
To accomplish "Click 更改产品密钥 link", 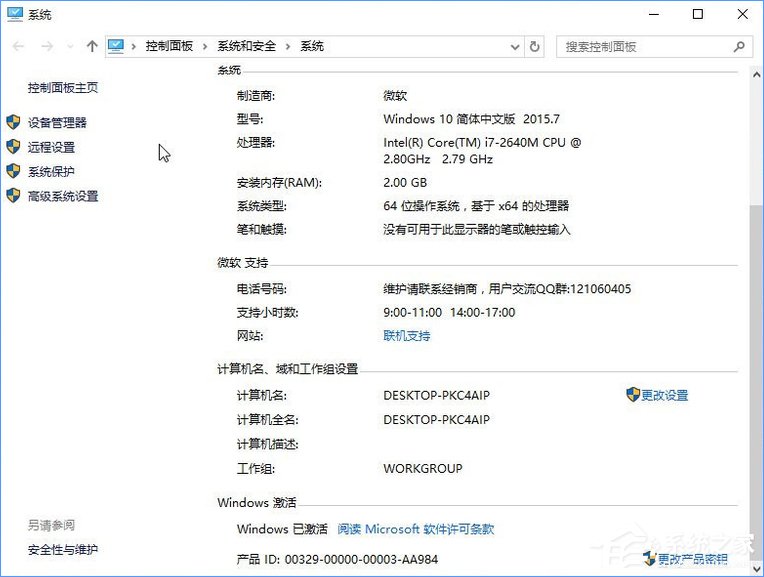I will (x=693, y=559).
